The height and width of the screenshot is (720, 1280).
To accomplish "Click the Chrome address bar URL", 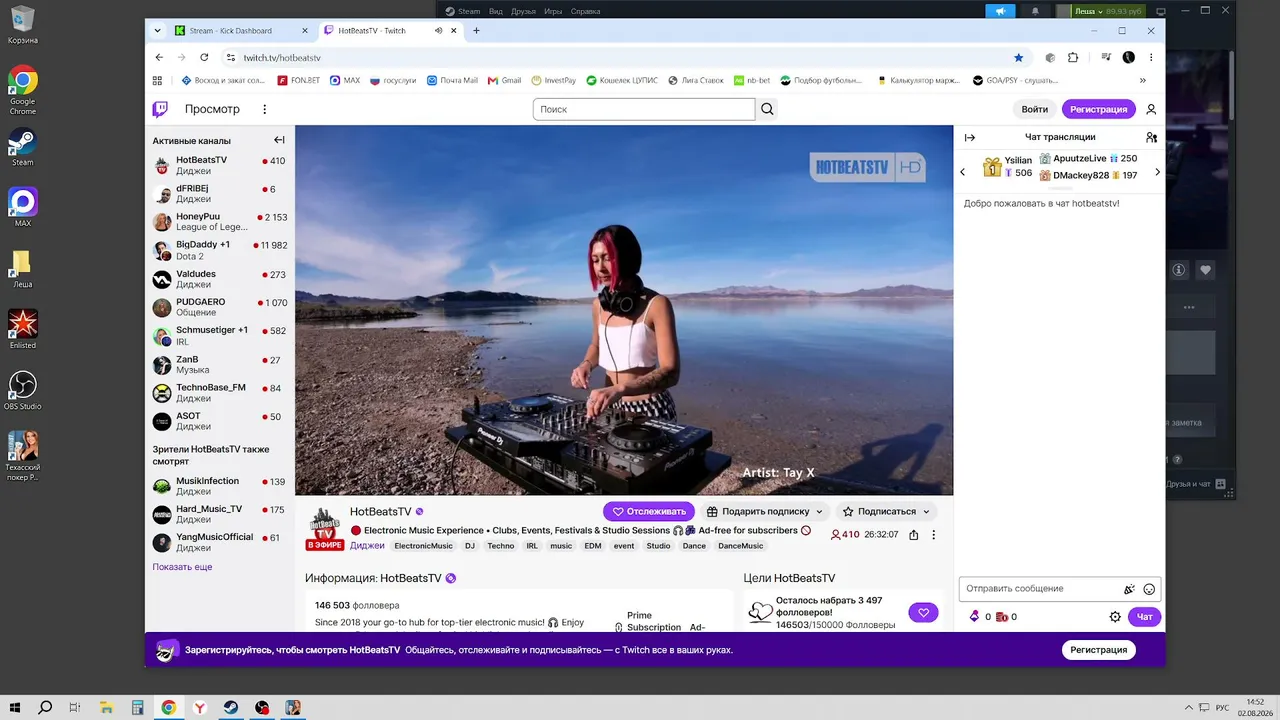I will coord(282,58).
